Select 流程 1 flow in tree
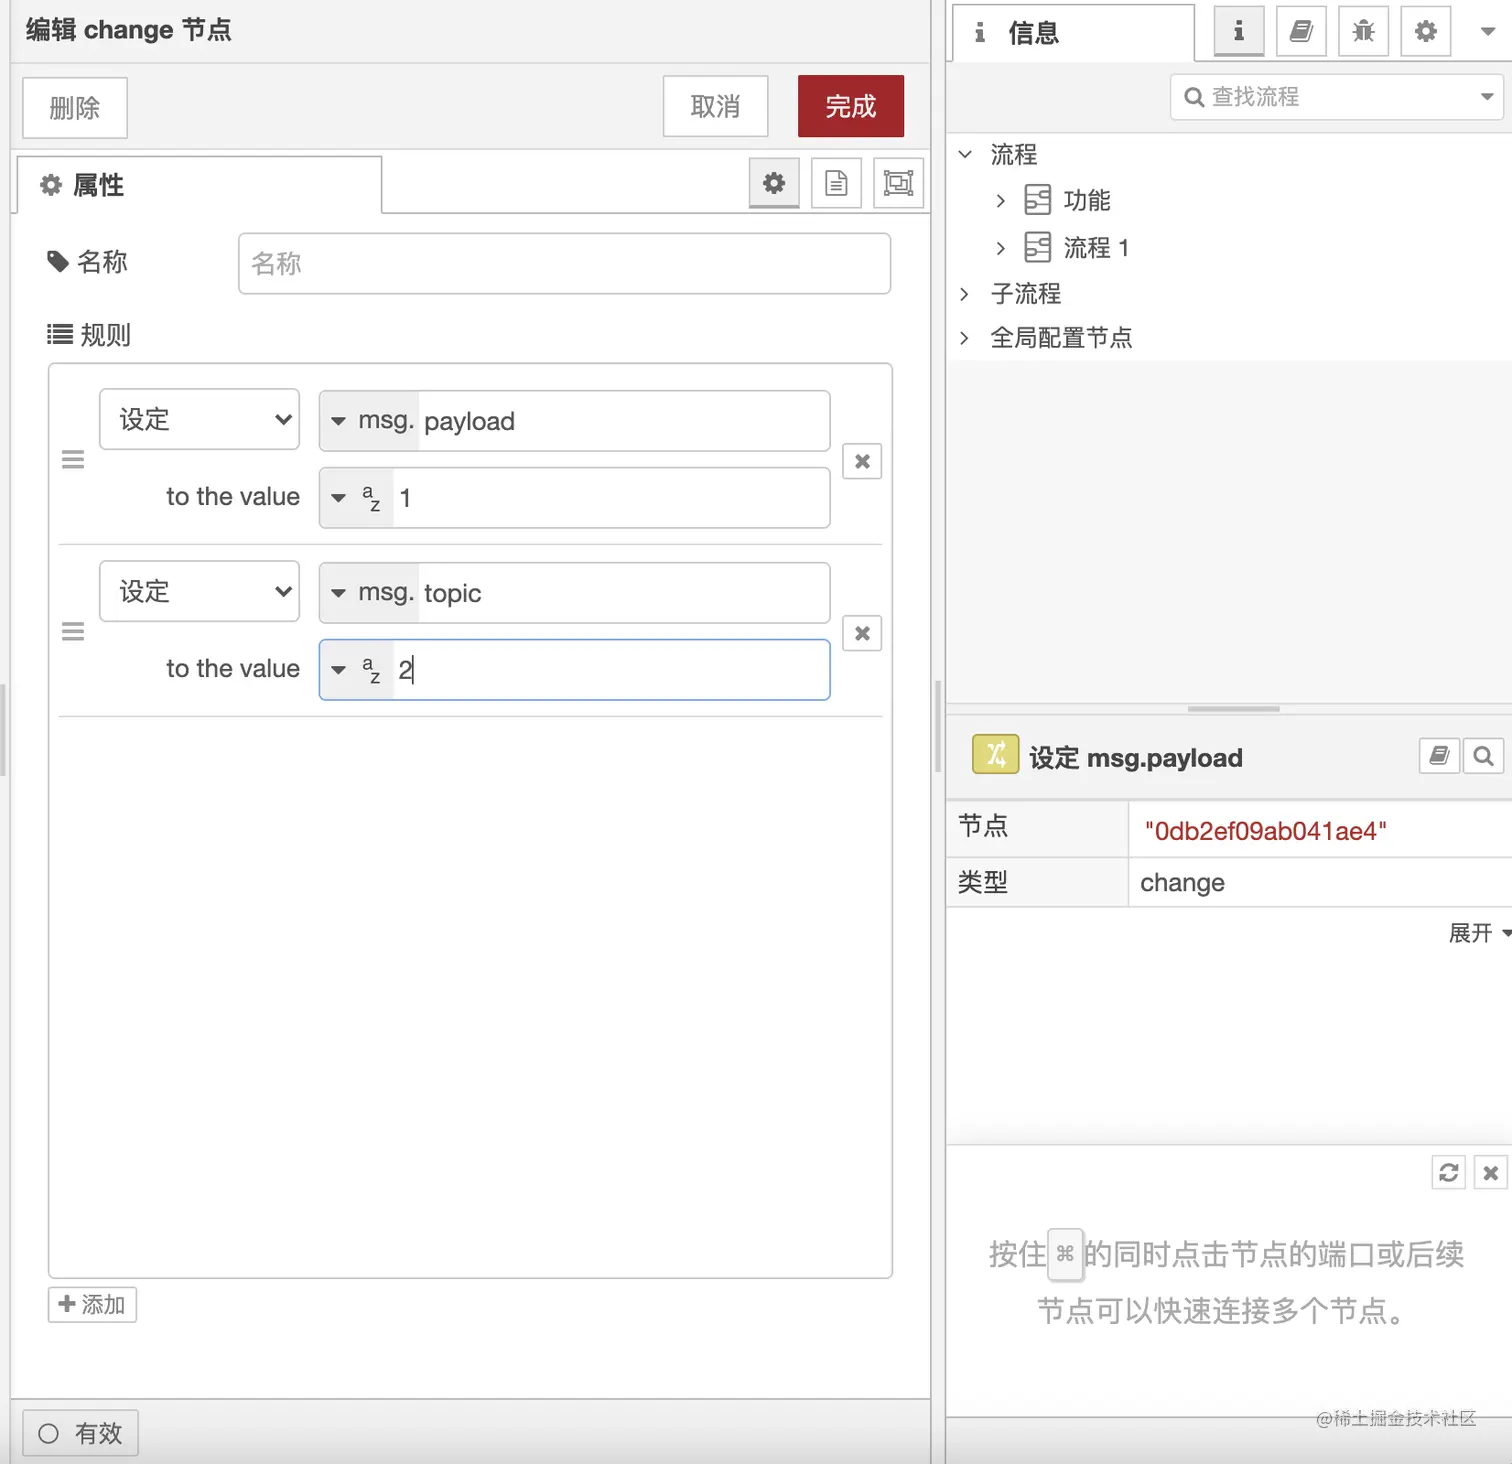The image size is (1512, 1464). (x=1096, y=247)
